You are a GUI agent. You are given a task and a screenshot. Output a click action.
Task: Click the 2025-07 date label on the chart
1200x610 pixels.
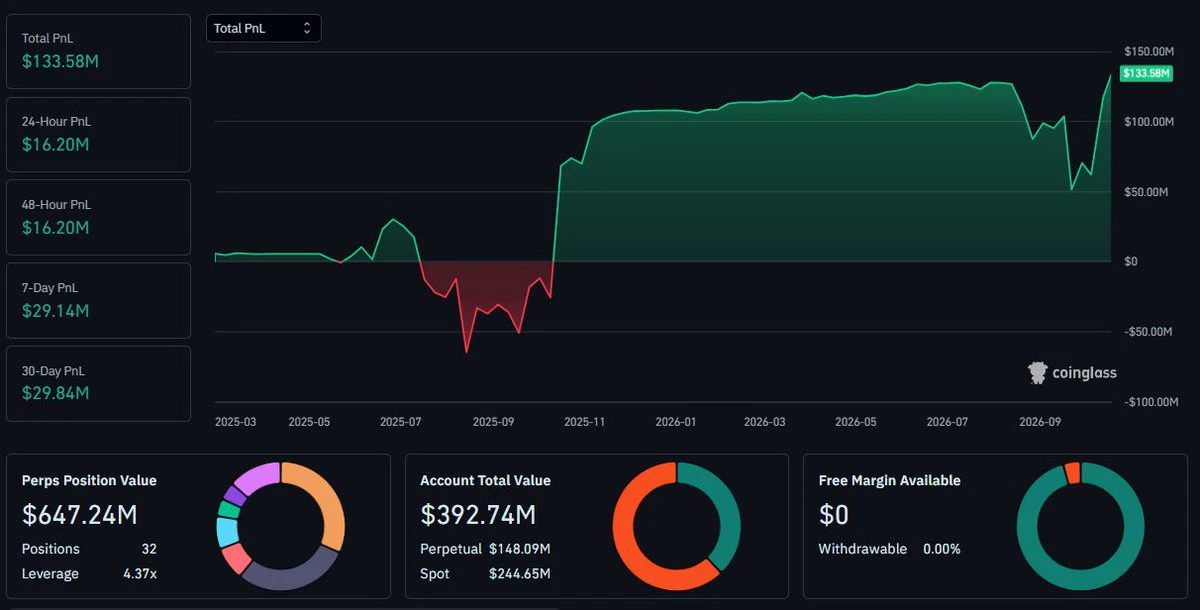tap(400, 422)
